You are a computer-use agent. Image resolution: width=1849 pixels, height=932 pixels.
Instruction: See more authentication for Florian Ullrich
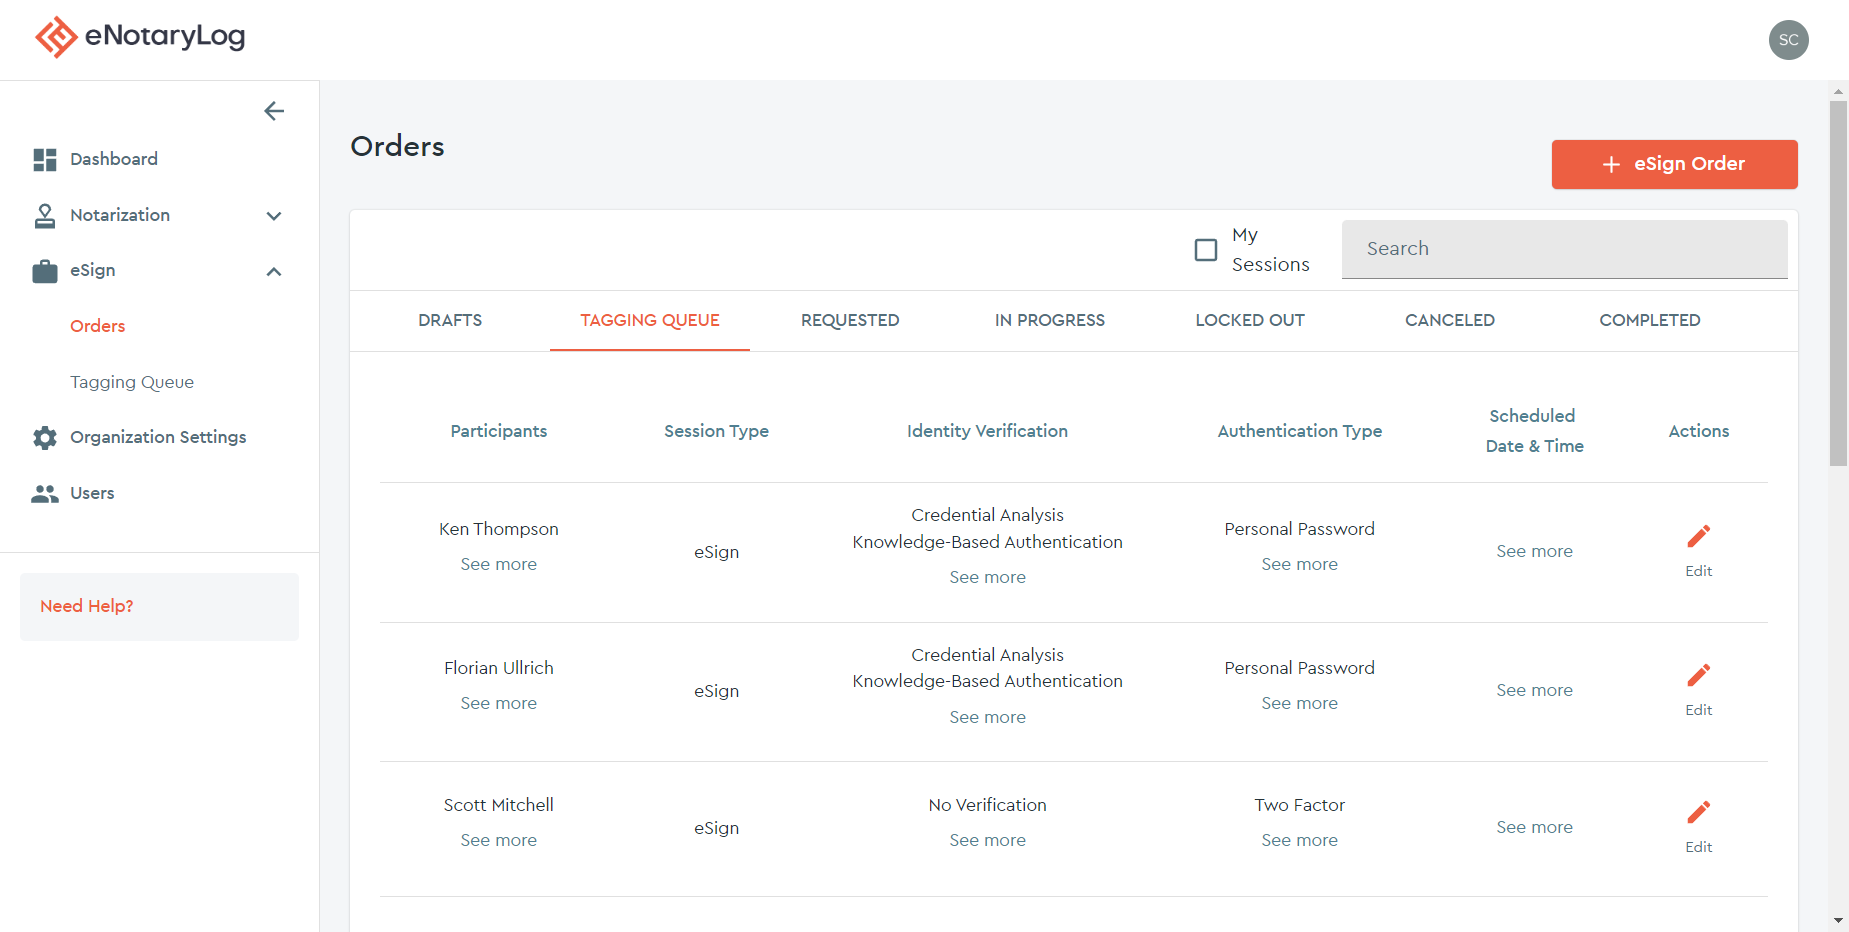[x=1299, y=703]
